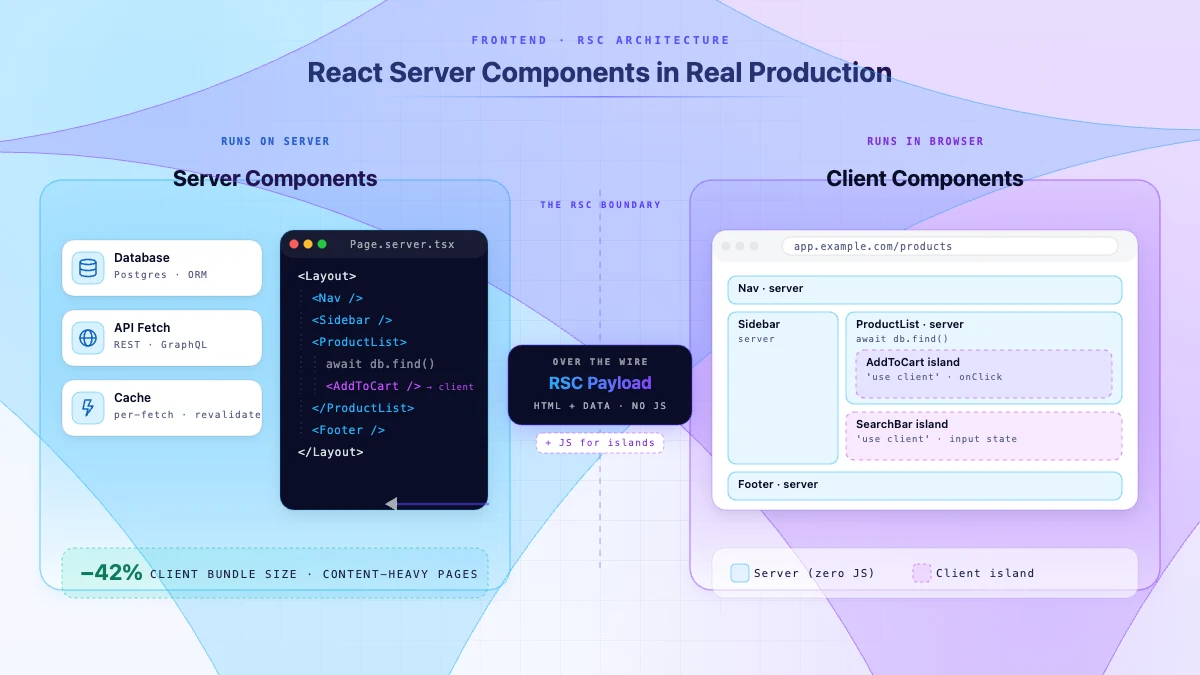Click 'FRONTEND · RSC ARCHITECTURE' subtitle
This screenshot has width=1200, height=675.
(x=600, y=41)
